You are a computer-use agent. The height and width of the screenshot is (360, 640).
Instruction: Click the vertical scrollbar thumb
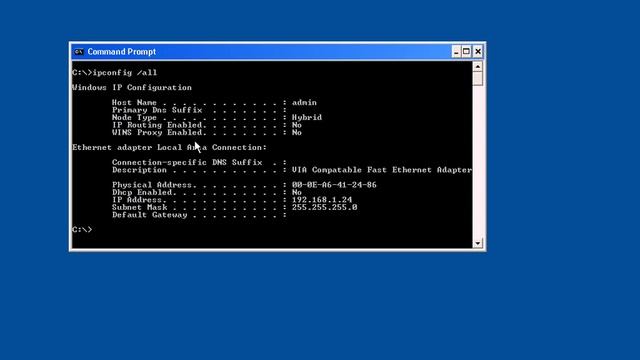[478, 78]
